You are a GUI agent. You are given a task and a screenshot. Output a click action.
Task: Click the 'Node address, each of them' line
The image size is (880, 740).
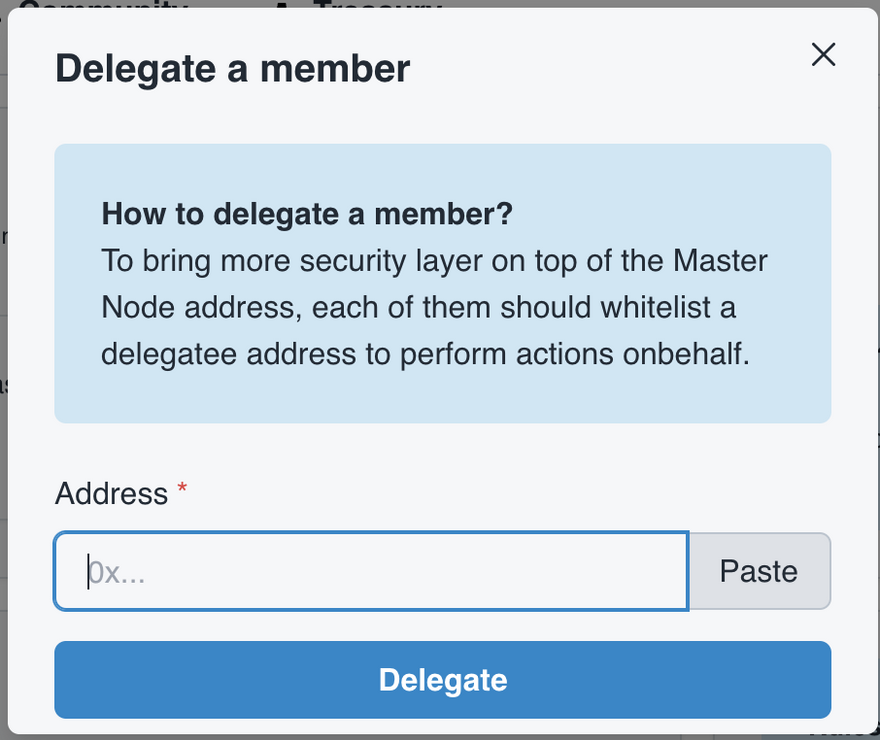[x=300, y=308]
